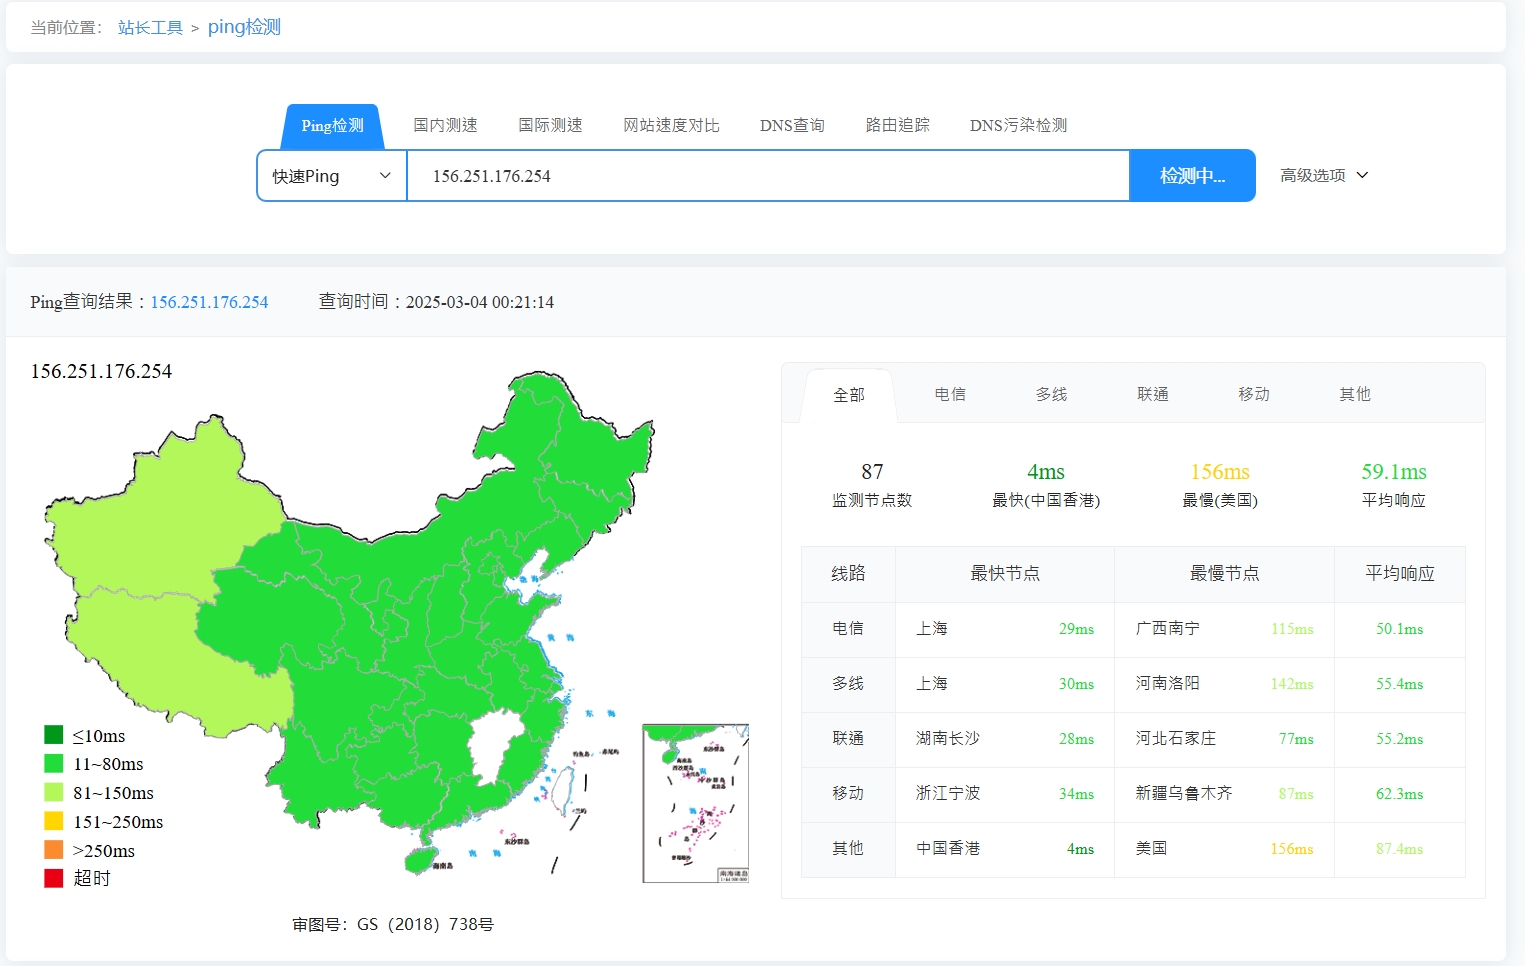This screenshot has height=966, width=1525.
Task: Expand the 快速Ping mode dropdown
Action: click(332, 176)
